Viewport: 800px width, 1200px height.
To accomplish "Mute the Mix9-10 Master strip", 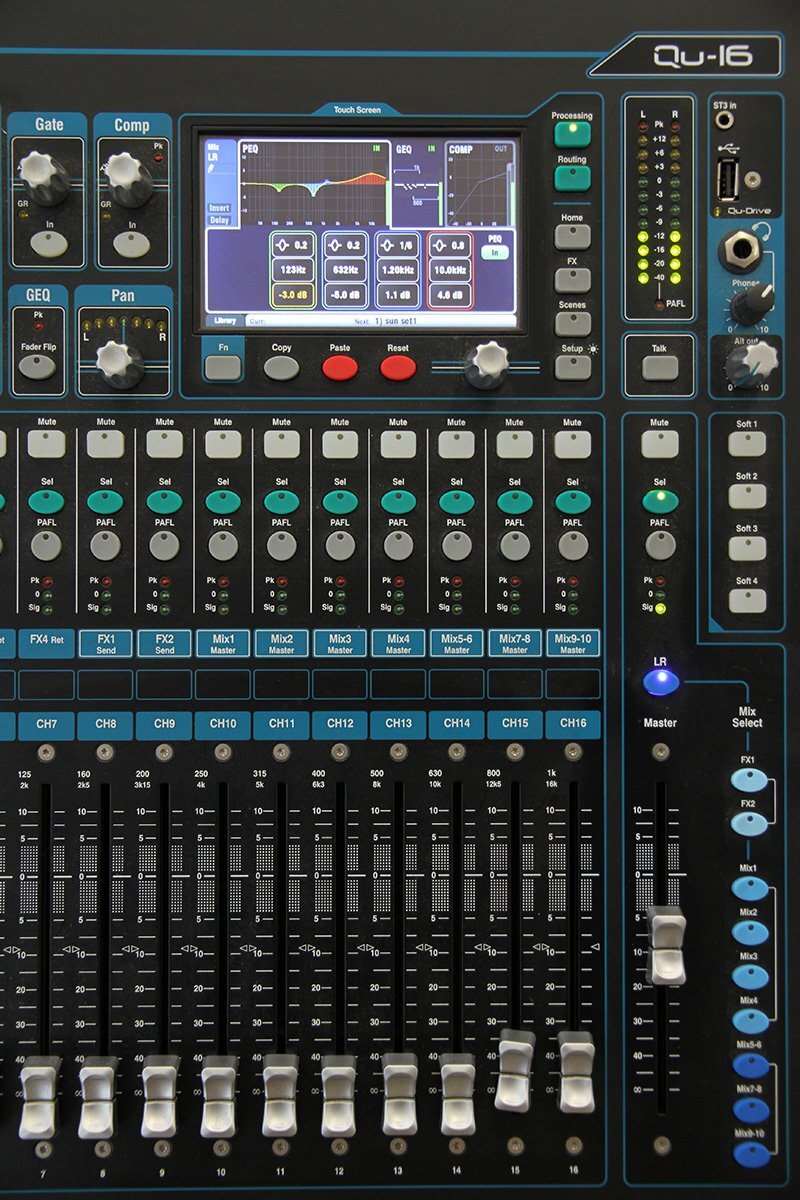I will click(x=573, y=445).
